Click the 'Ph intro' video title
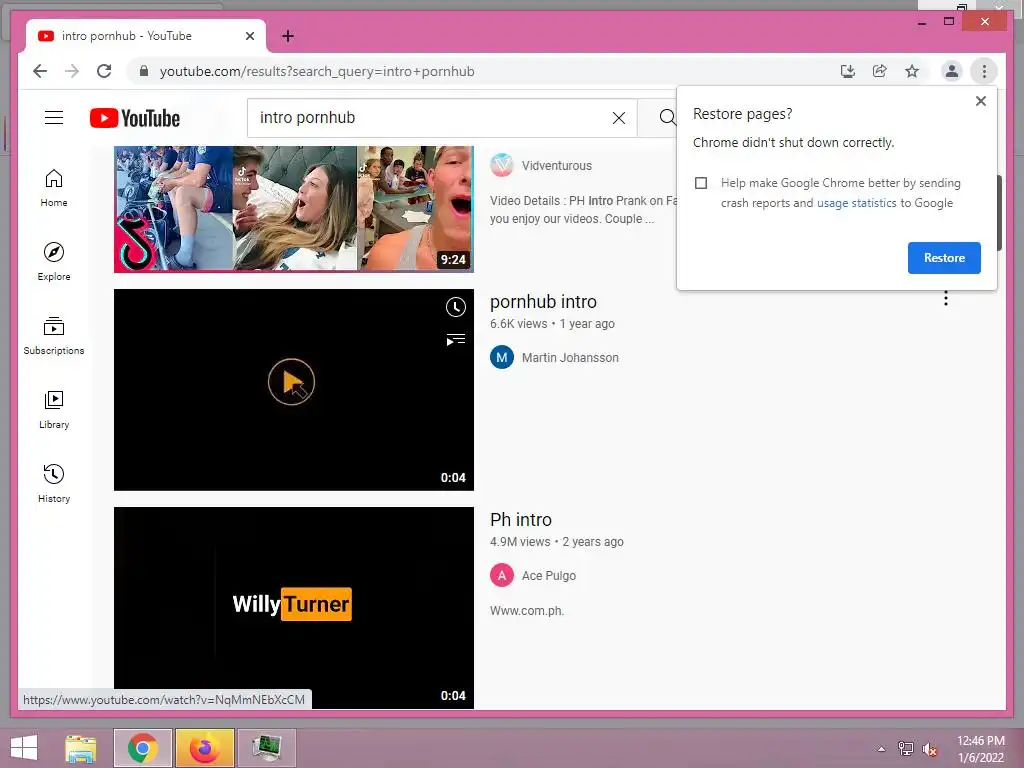This screenshot has height=768, width=1024. coord(520,520)
